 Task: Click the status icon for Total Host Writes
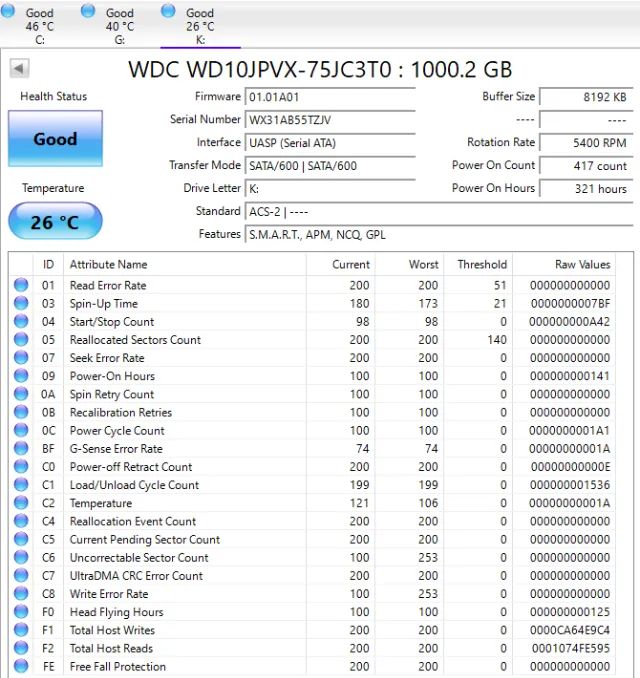21,630
